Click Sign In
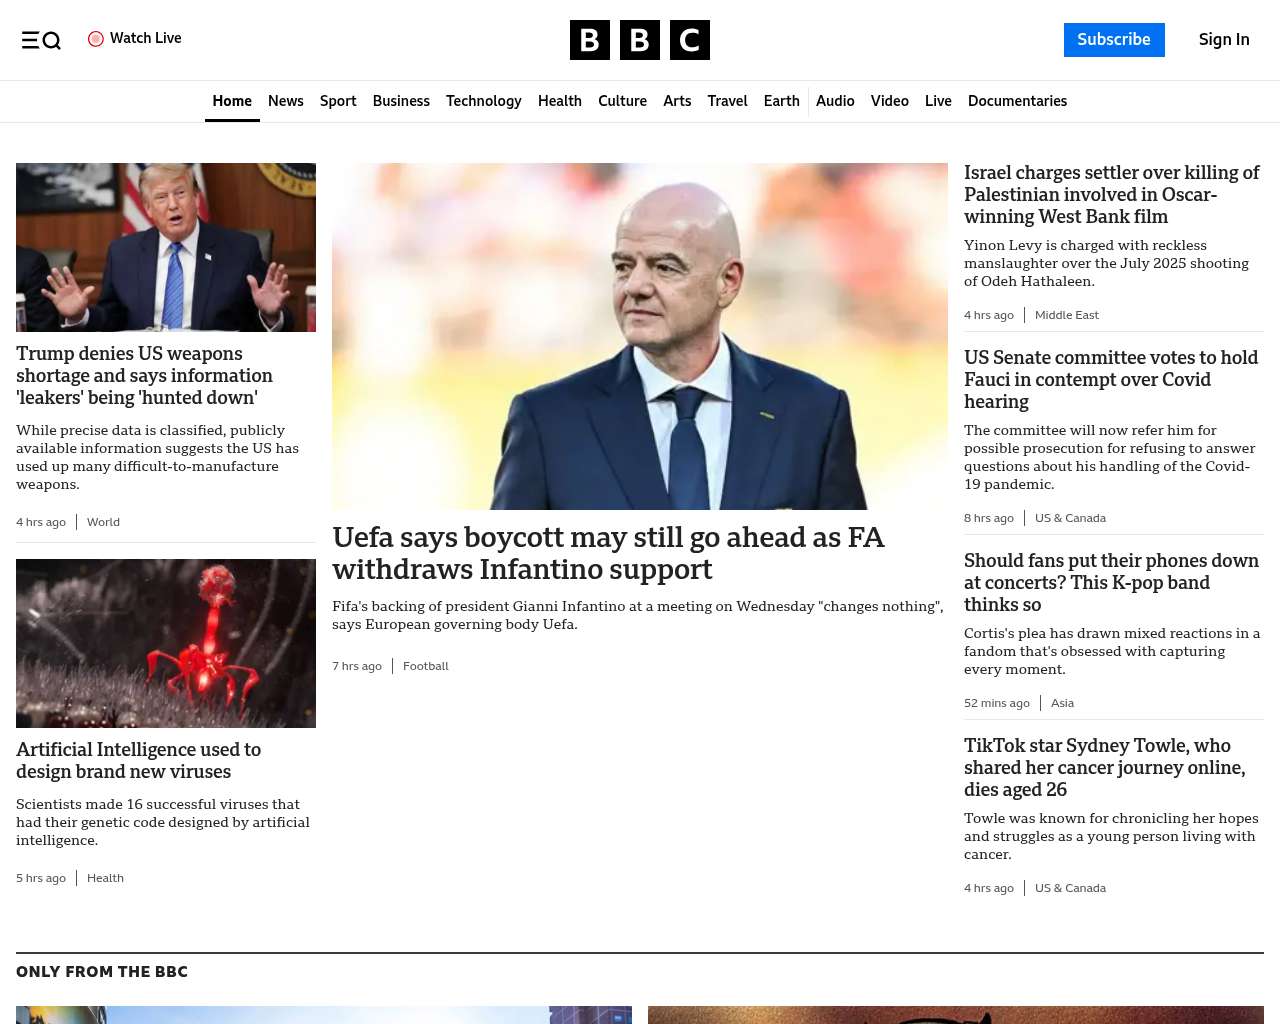This screenshot has width=1280, height=1024. [1224, 40]
